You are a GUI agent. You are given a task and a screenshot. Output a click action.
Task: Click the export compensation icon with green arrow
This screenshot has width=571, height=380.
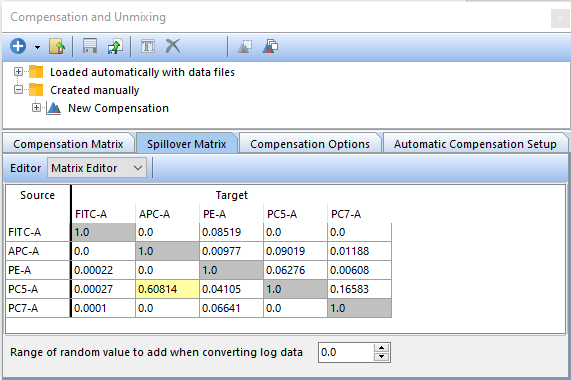pyautogui.click(x=115, y=46)
